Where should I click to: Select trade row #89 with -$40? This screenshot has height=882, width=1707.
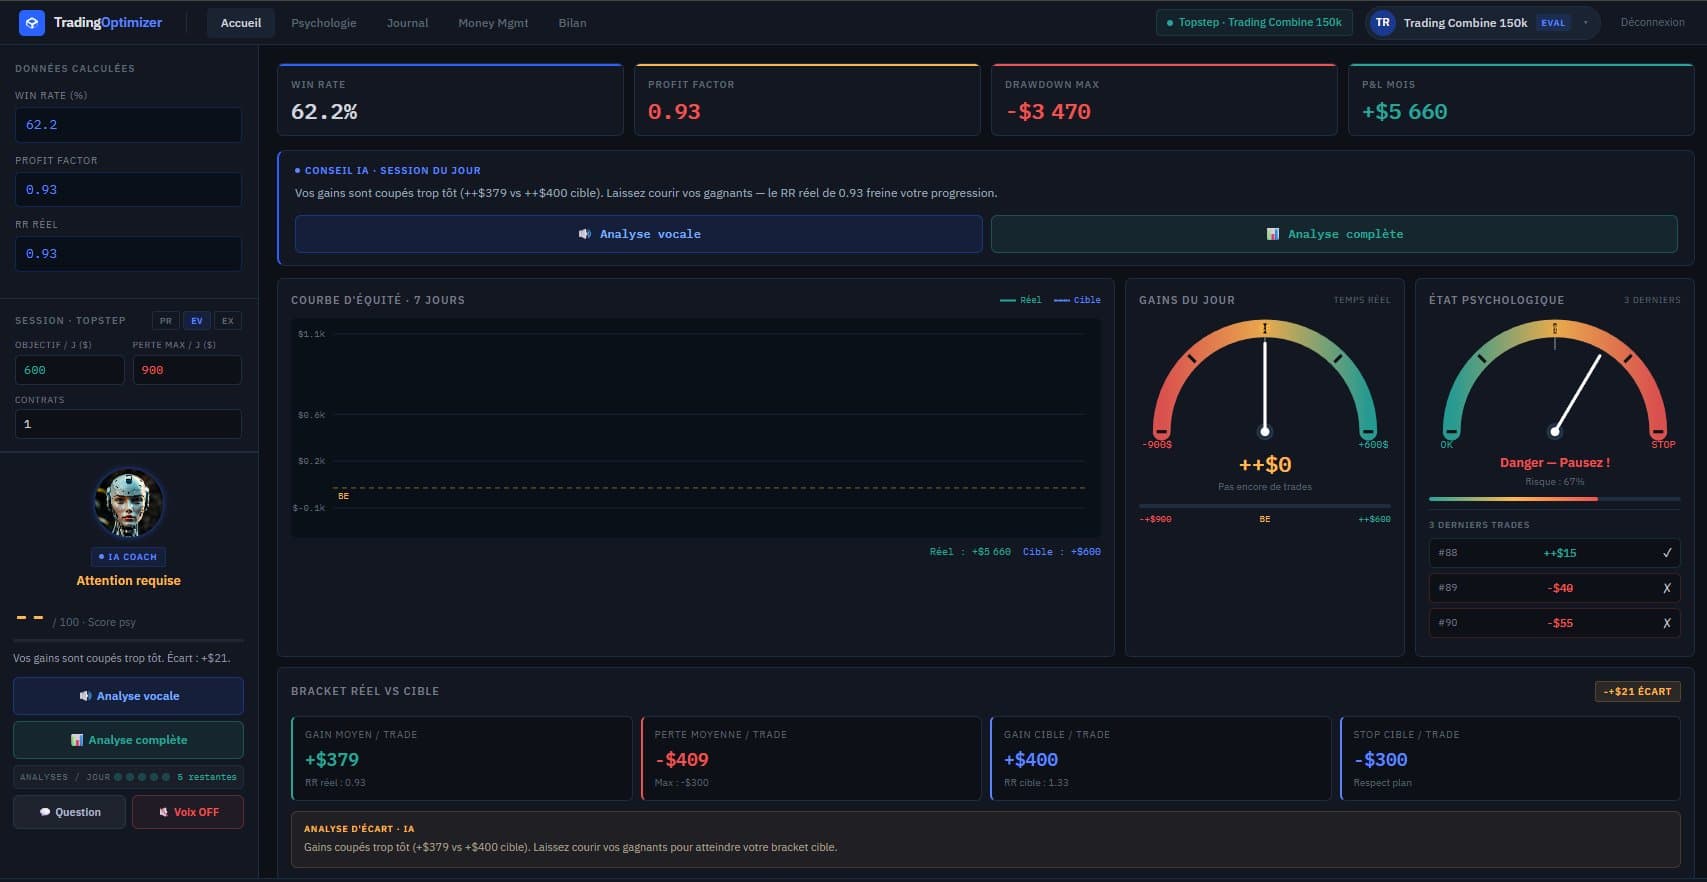(x=1554, y=588)
